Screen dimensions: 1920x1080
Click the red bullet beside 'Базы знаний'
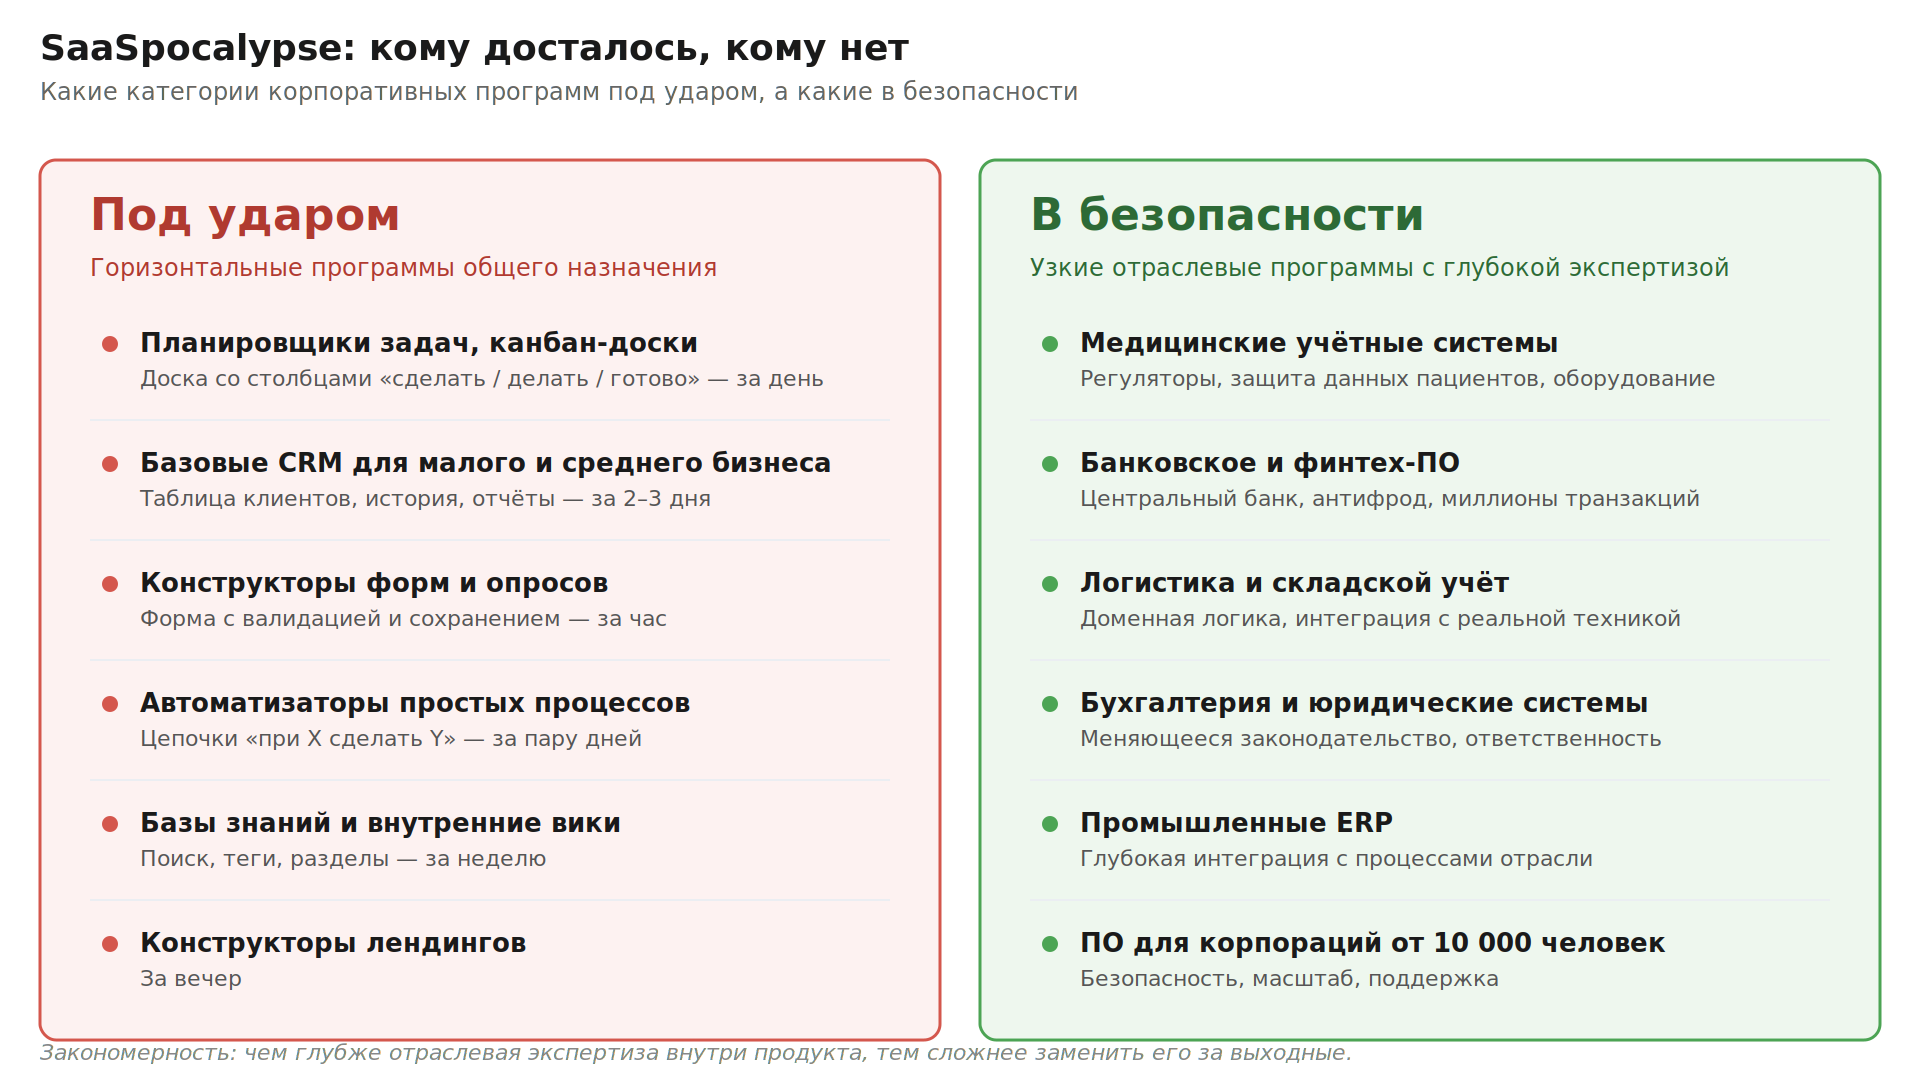click(110, 824)
